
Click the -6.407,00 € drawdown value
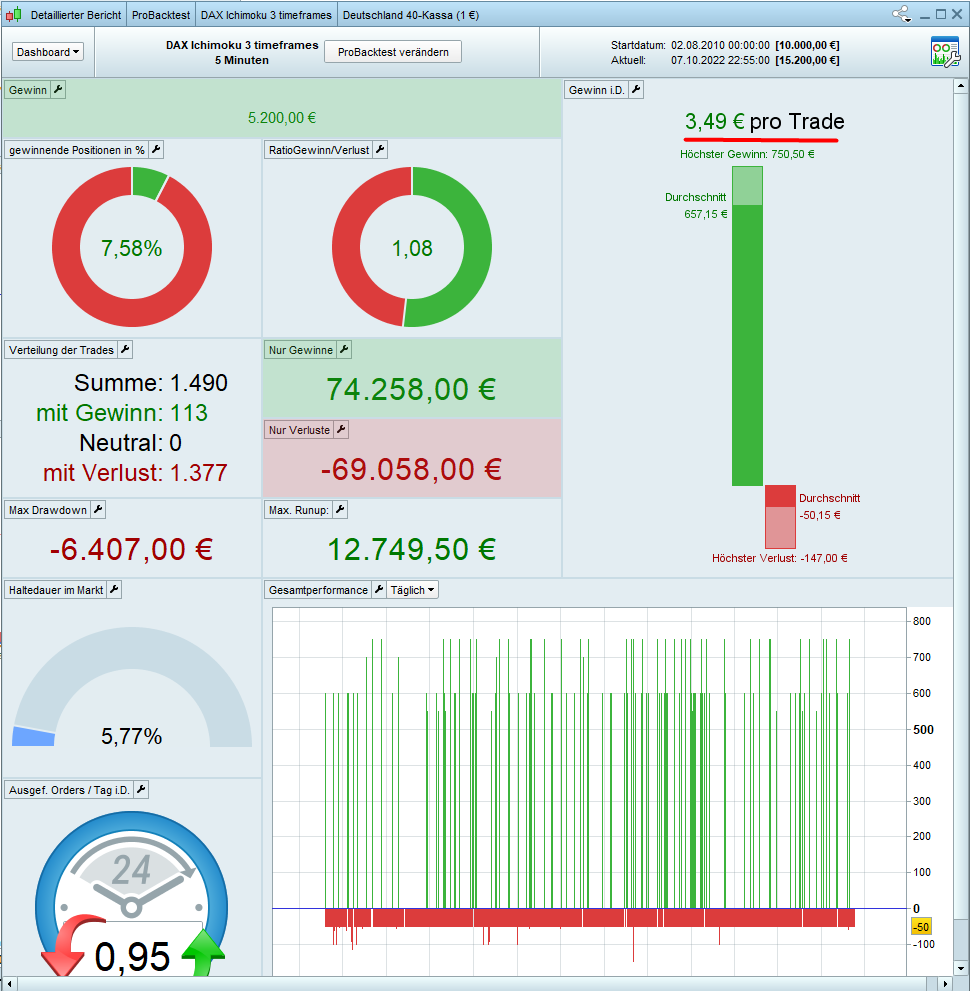[x=131, y=549]
